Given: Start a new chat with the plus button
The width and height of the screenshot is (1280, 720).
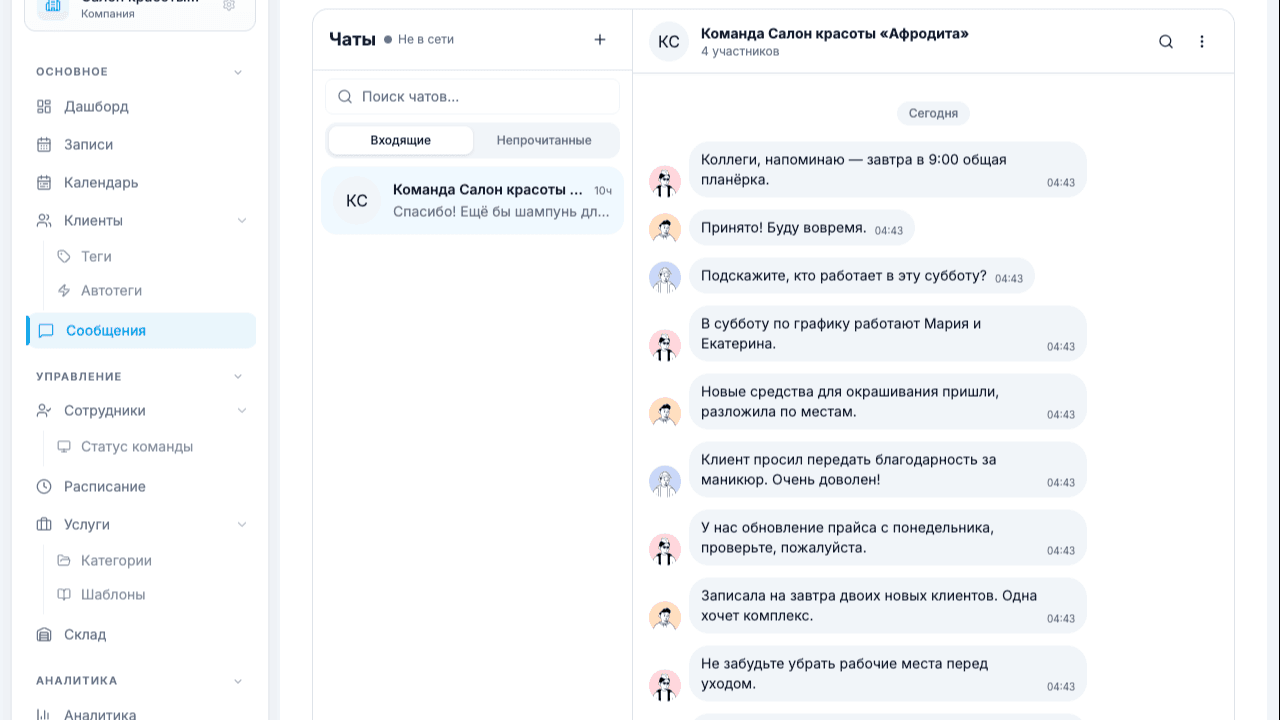Looking at the screenshot, I should 599,39.
